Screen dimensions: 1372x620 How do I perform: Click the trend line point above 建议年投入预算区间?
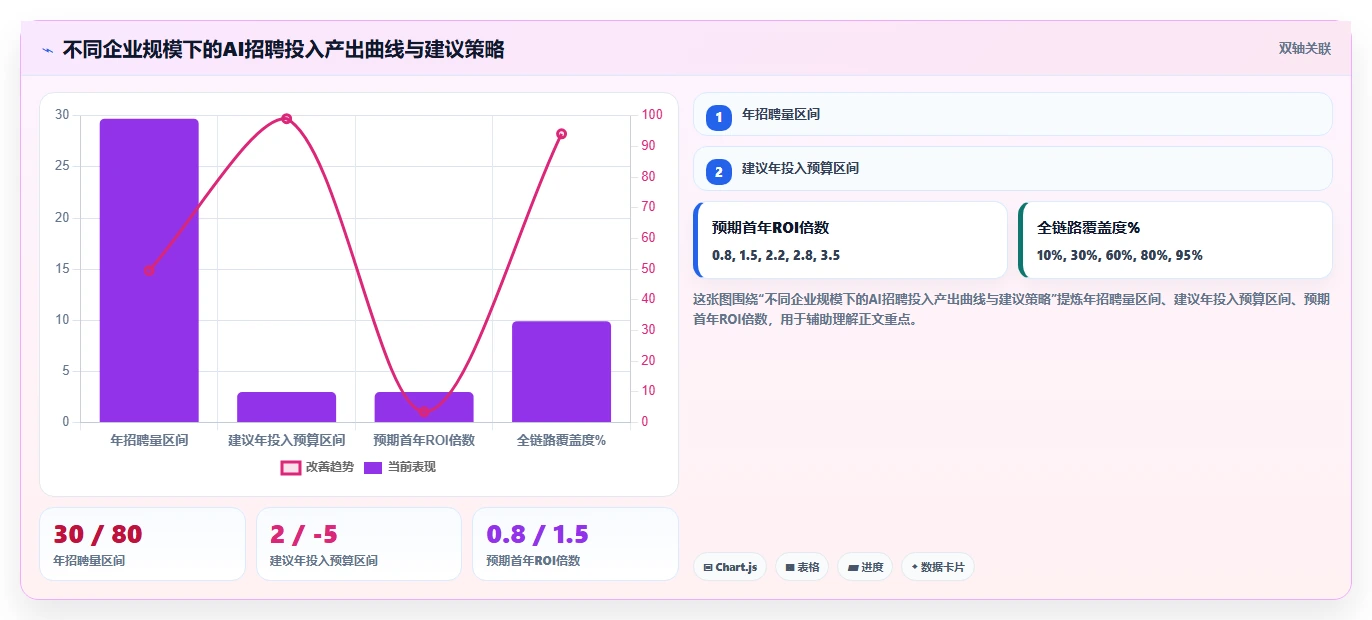(286, 119)
